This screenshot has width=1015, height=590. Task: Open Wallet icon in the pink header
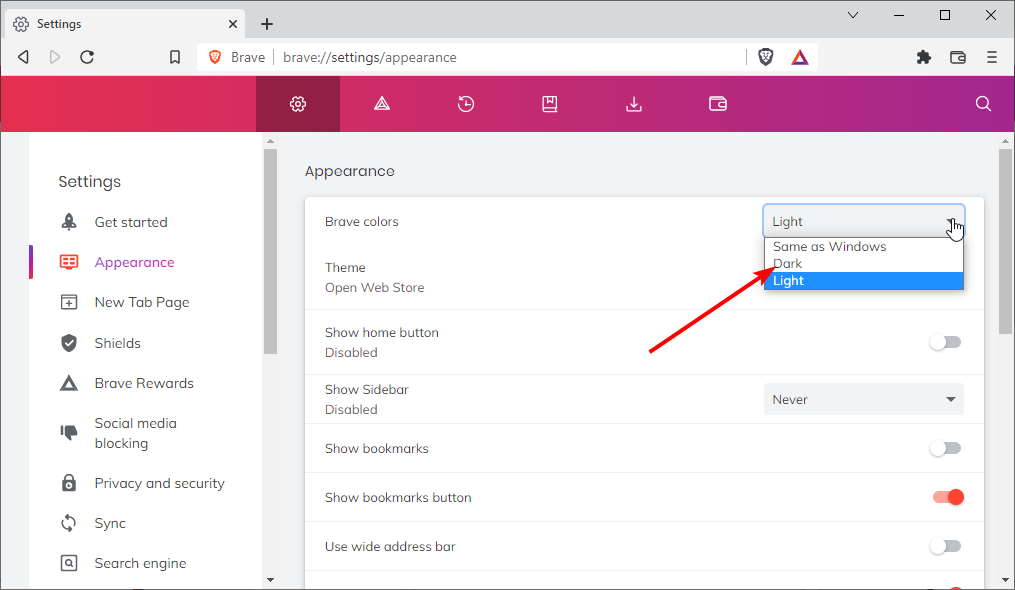coord(718,104)
